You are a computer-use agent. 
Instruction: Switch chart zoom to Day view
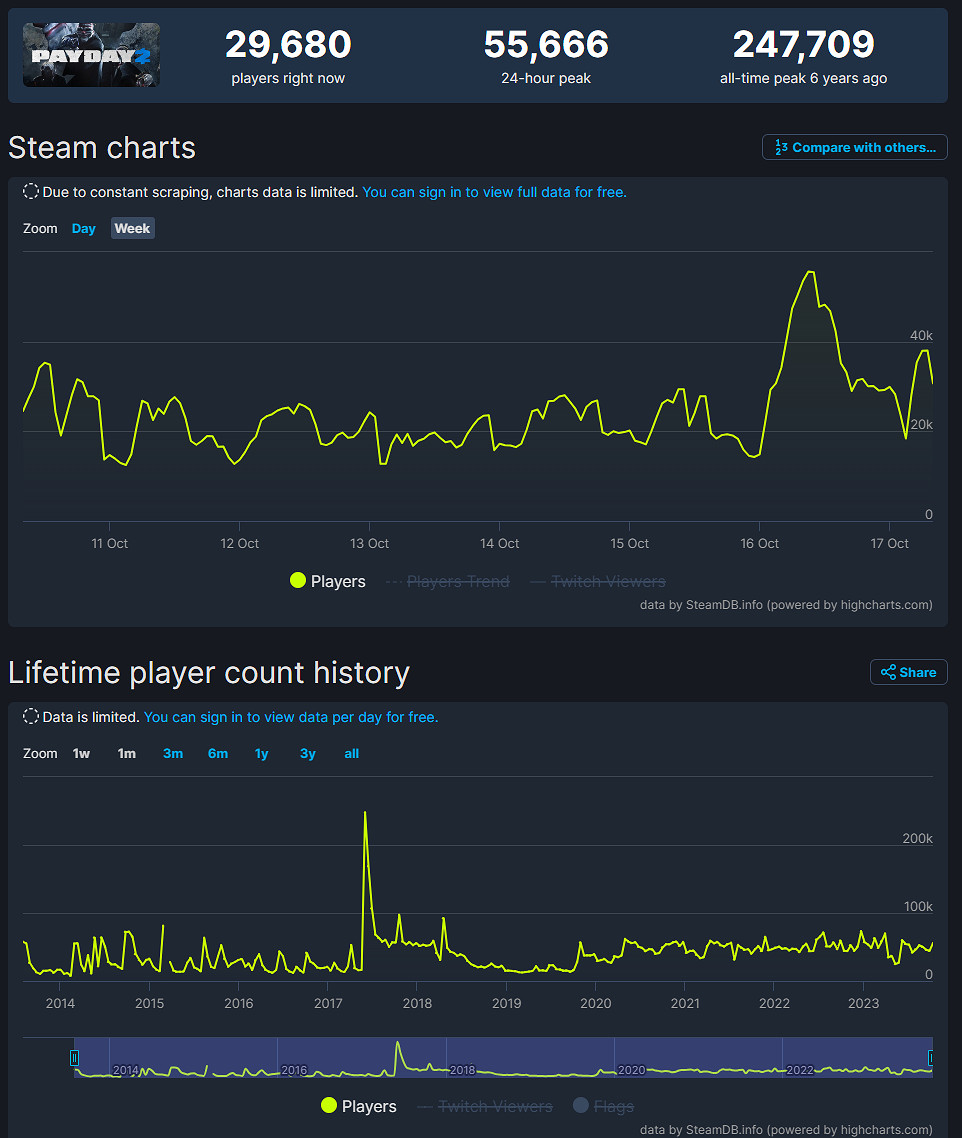(x=83, y=228)
